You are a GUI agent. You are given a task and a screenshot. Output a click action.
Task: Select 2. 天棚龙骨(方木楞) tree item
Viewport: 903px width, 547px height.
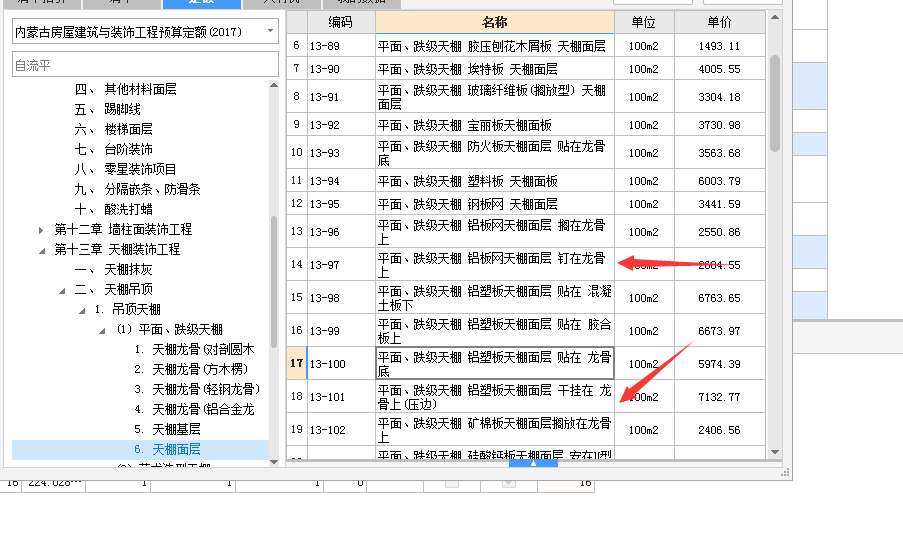pyautogui.click(x=191, y=369)
